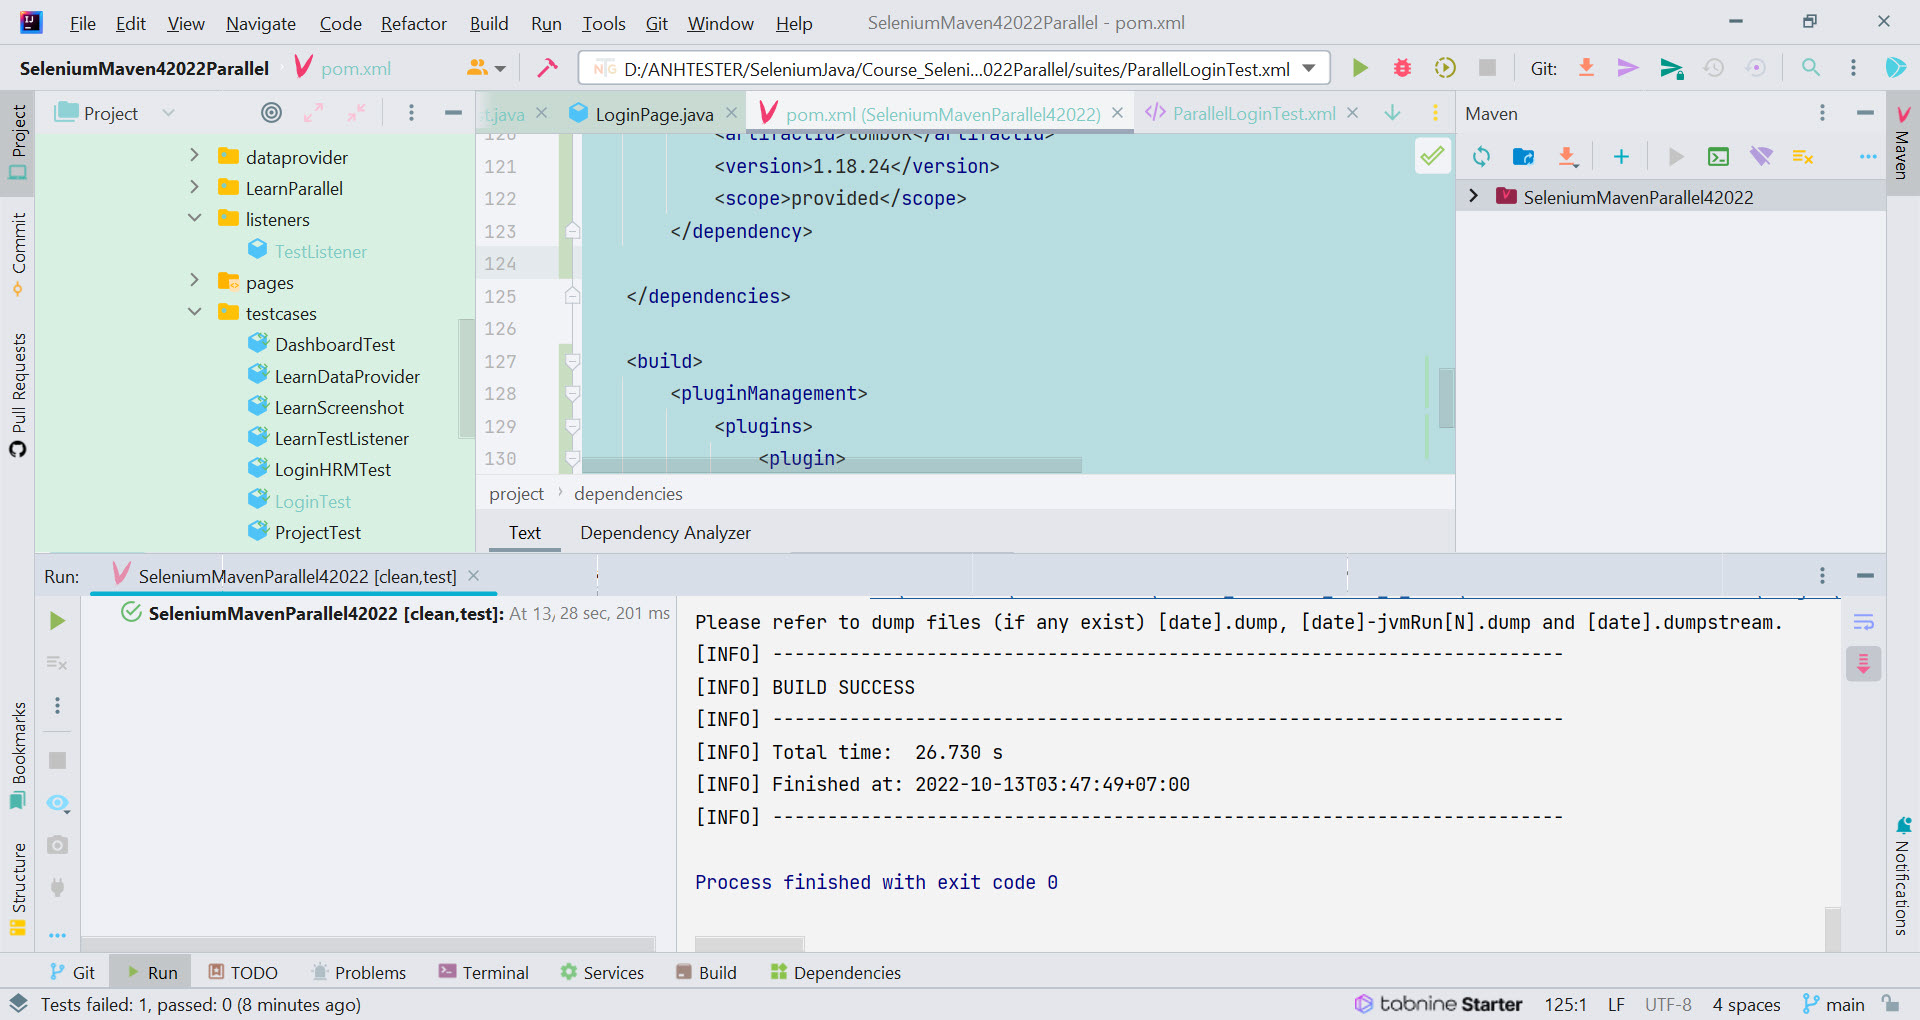This screenshot has width=1920, height=1020.
Task: Click the dependencies breadcrumb
Action: [628, 493]
